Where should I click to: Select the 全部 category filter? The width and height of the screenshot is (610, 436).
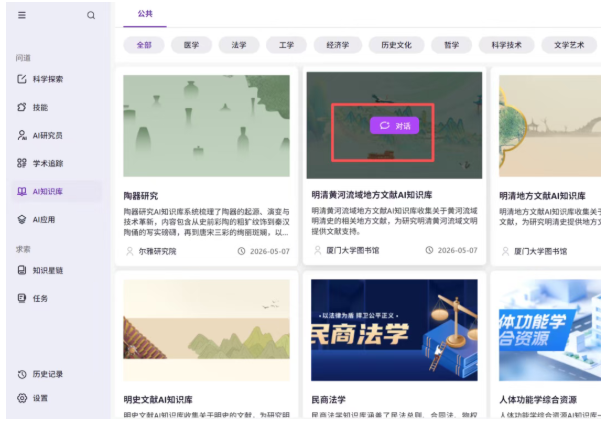[x=144, y=45]
